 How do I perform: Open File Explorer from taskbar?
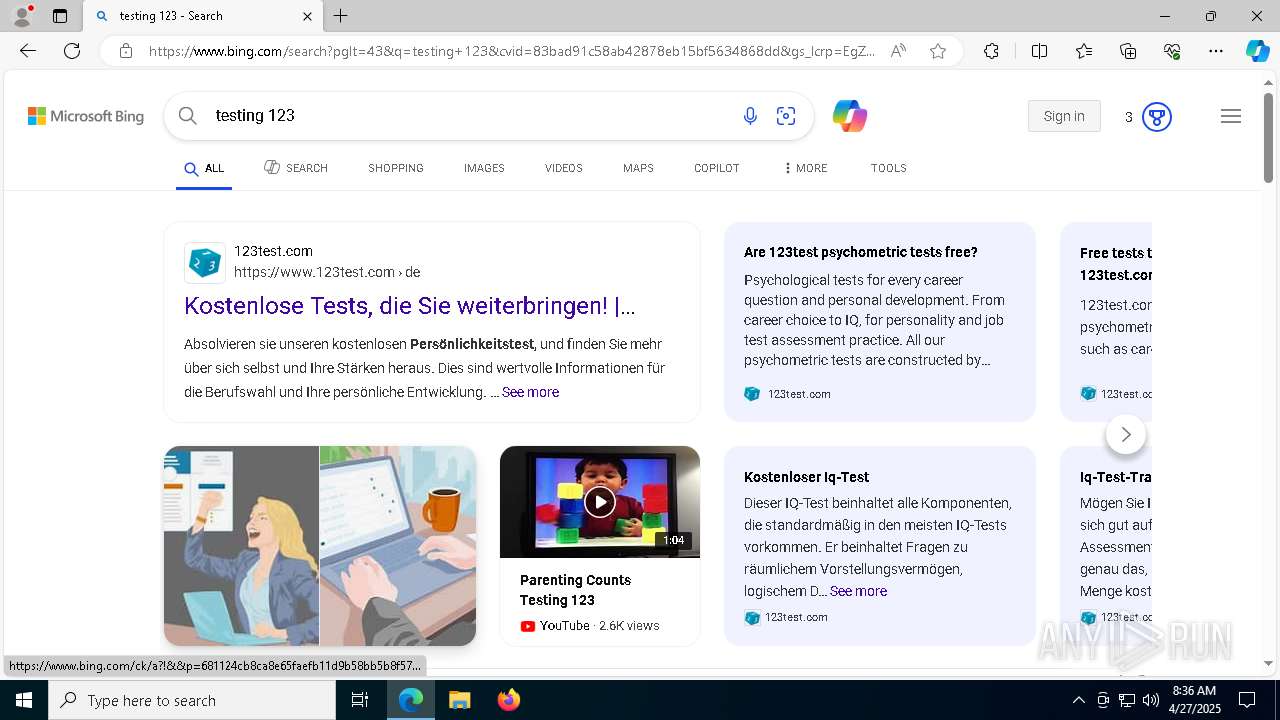click(459, 700)
